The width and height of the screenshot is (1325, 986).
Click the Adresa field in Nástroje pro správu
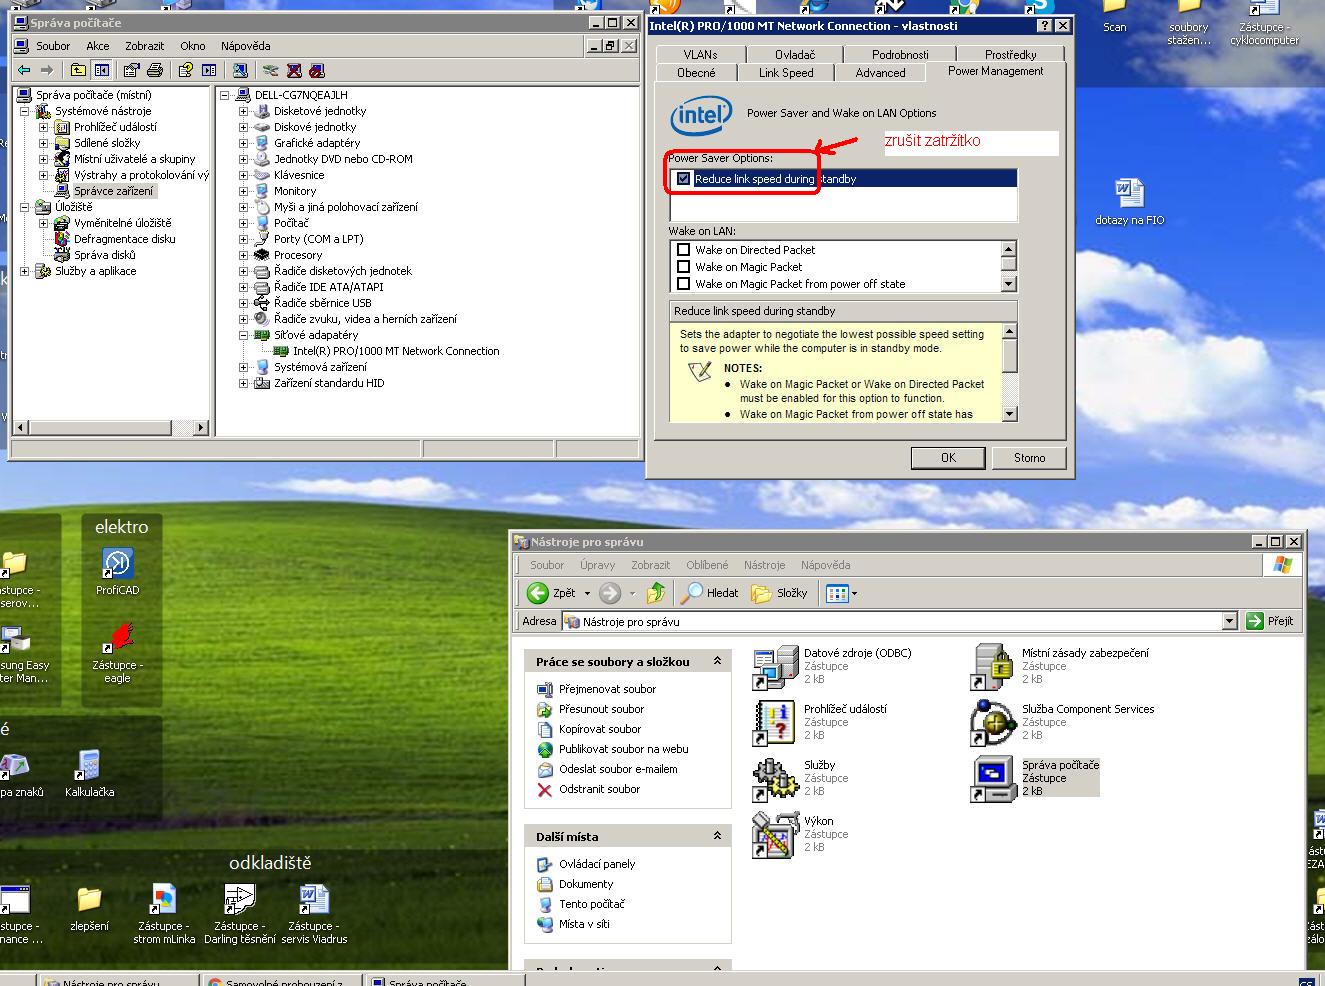900,621
